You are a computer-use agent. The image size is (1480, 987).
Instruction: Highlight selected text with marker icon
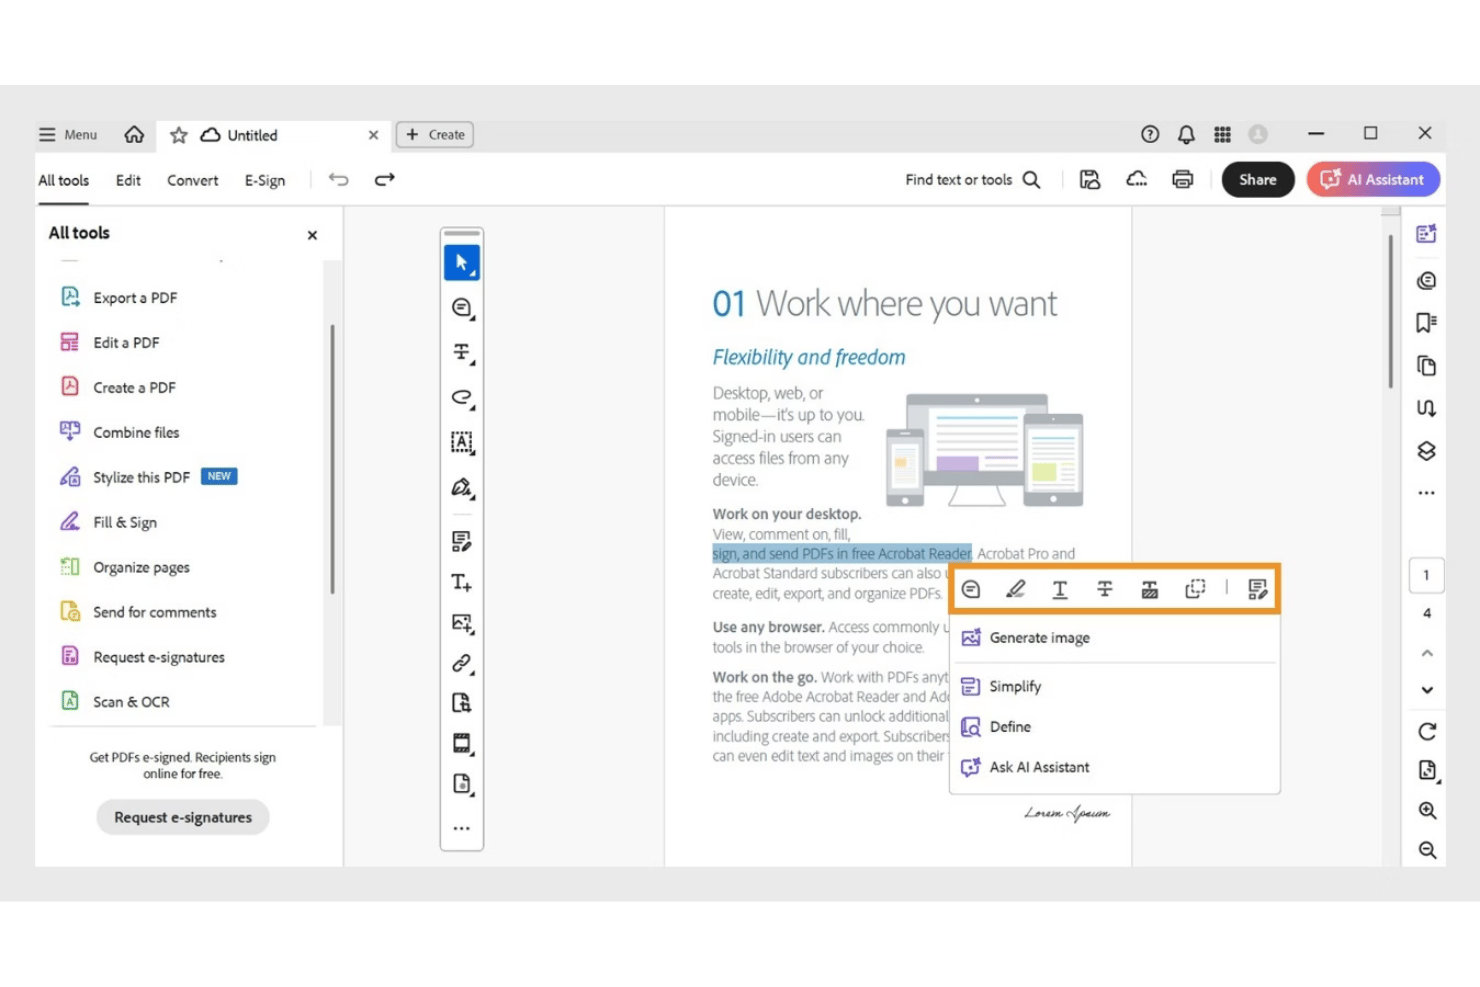point(1015,589)
